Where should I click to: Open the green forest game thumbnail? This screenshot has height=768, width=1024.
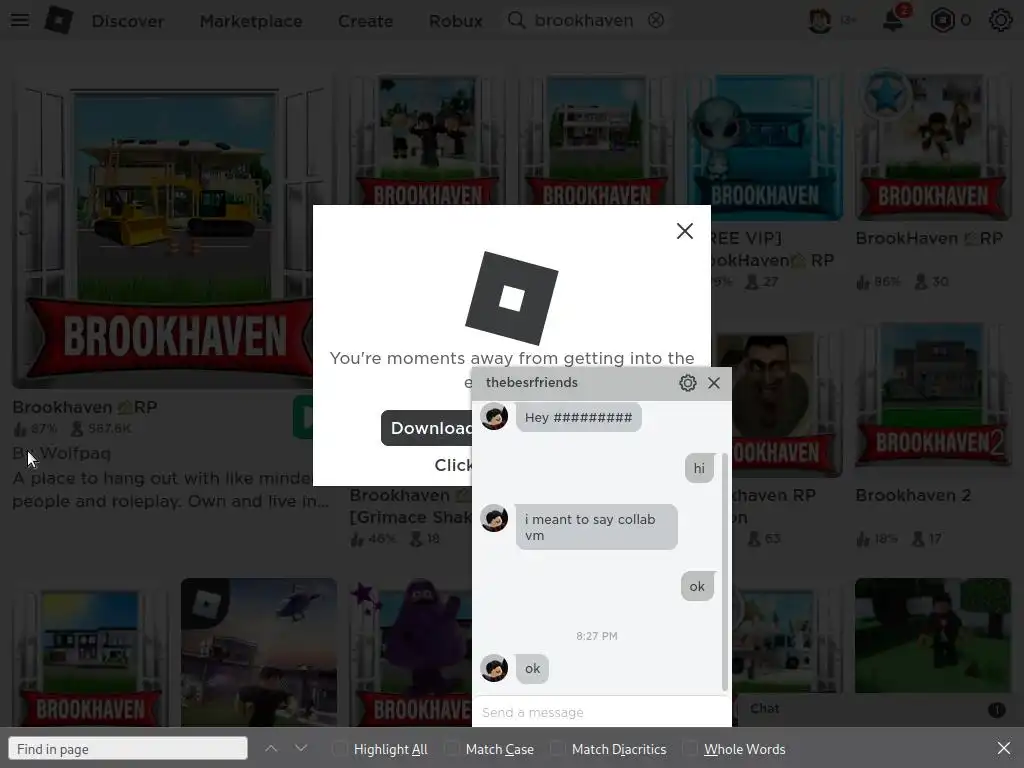(933, 635)
